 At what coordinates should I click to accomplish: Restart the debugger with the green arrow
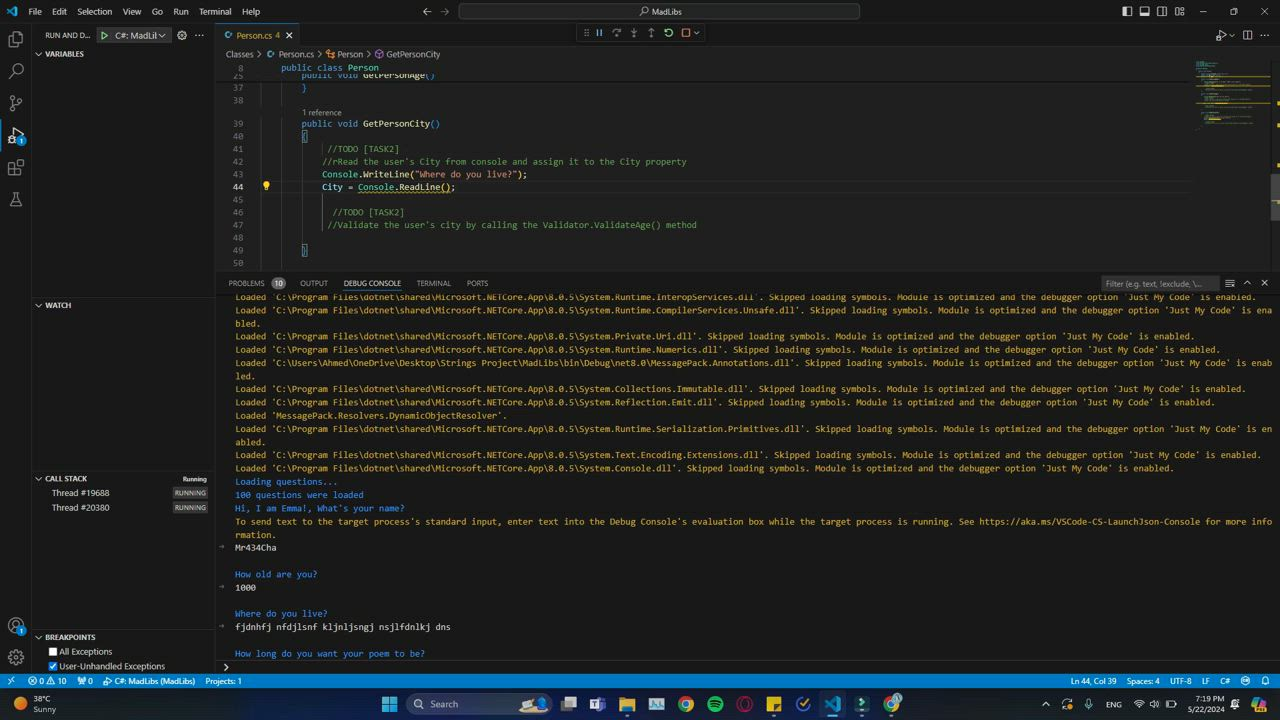pos(668,33)
